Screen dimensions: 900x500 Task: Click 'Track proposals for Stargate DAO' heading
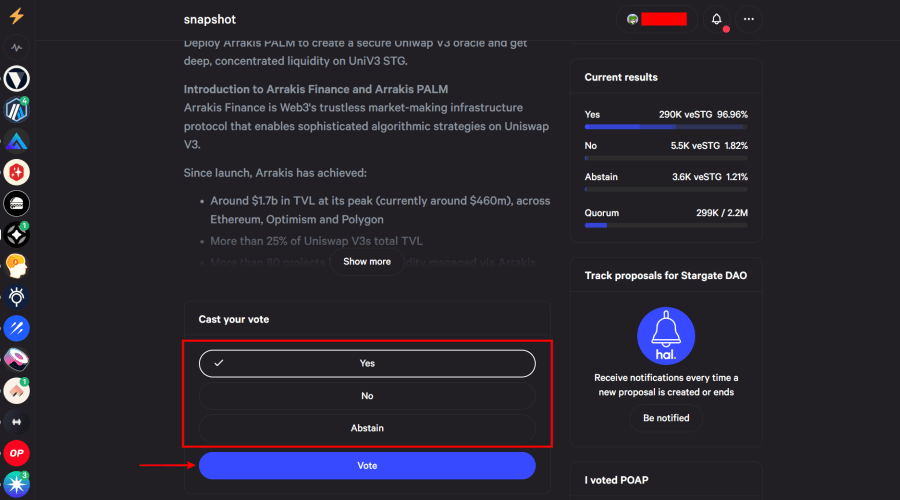(666, 276)
